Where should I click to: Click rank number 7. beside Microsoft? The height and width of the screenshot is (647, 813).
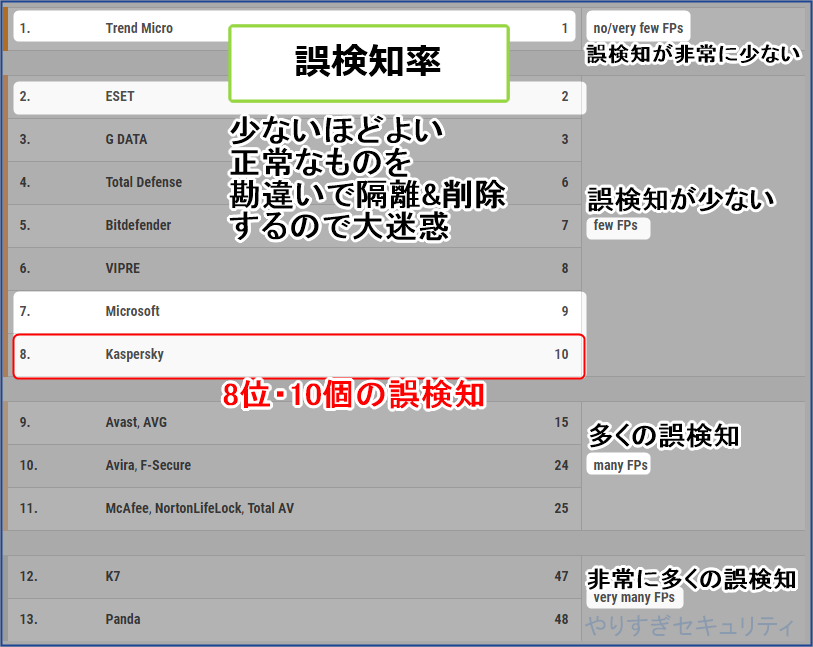coord(25,312)
